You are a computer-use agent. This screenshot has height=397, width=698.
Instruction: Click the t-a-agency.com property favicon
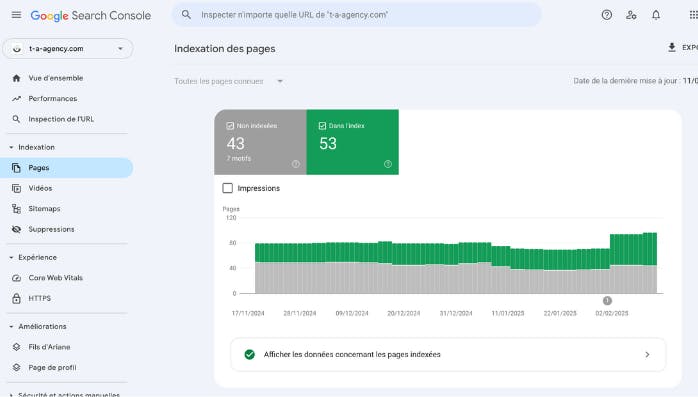pyautogui.click(x=17, y=49)
